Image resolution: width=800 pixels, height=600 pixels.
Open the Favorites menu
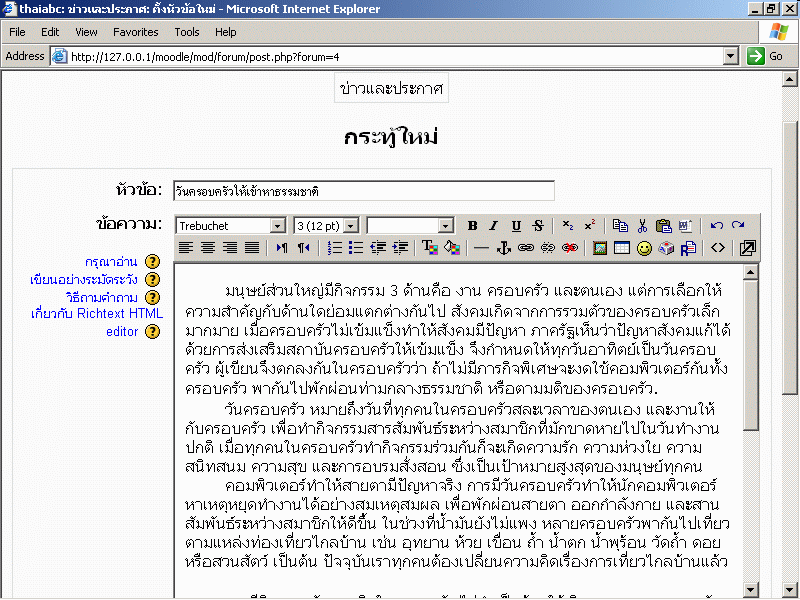click(x=135, y=32)
